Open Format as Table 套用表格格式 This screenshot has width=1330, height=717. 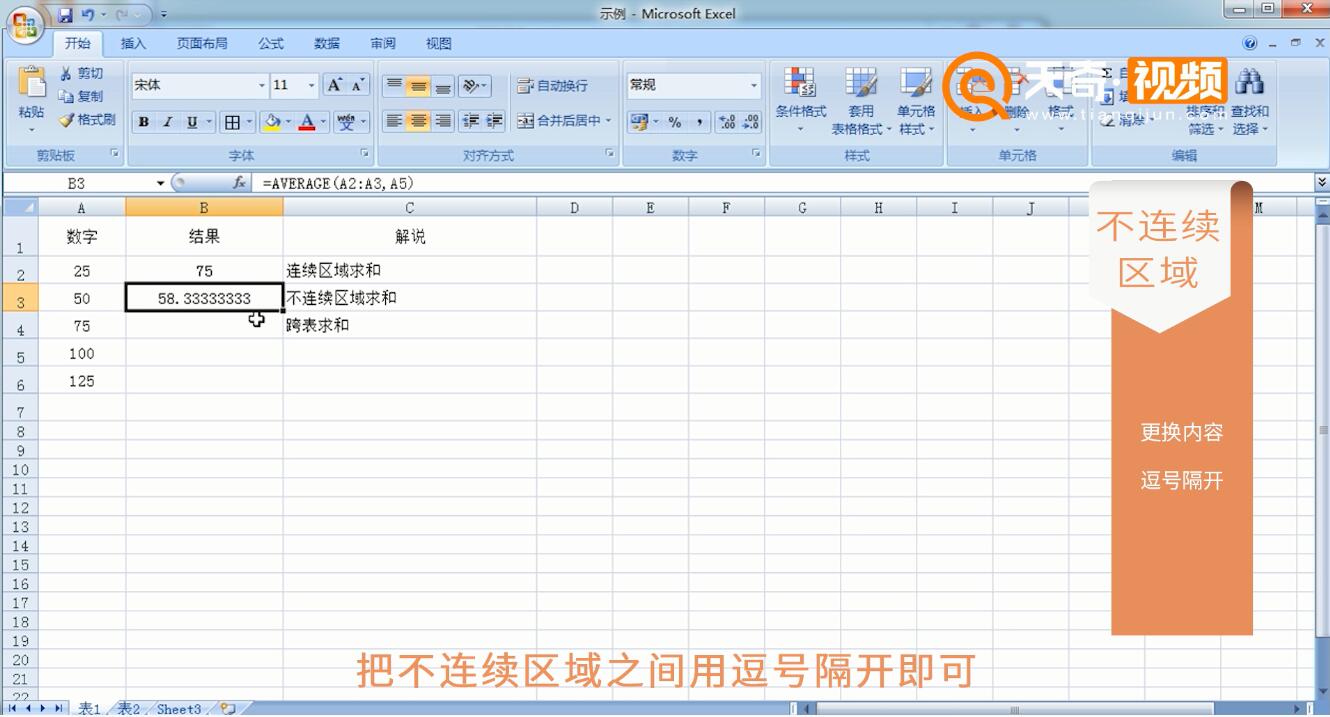pyautogui.click(x=860, y=101)
